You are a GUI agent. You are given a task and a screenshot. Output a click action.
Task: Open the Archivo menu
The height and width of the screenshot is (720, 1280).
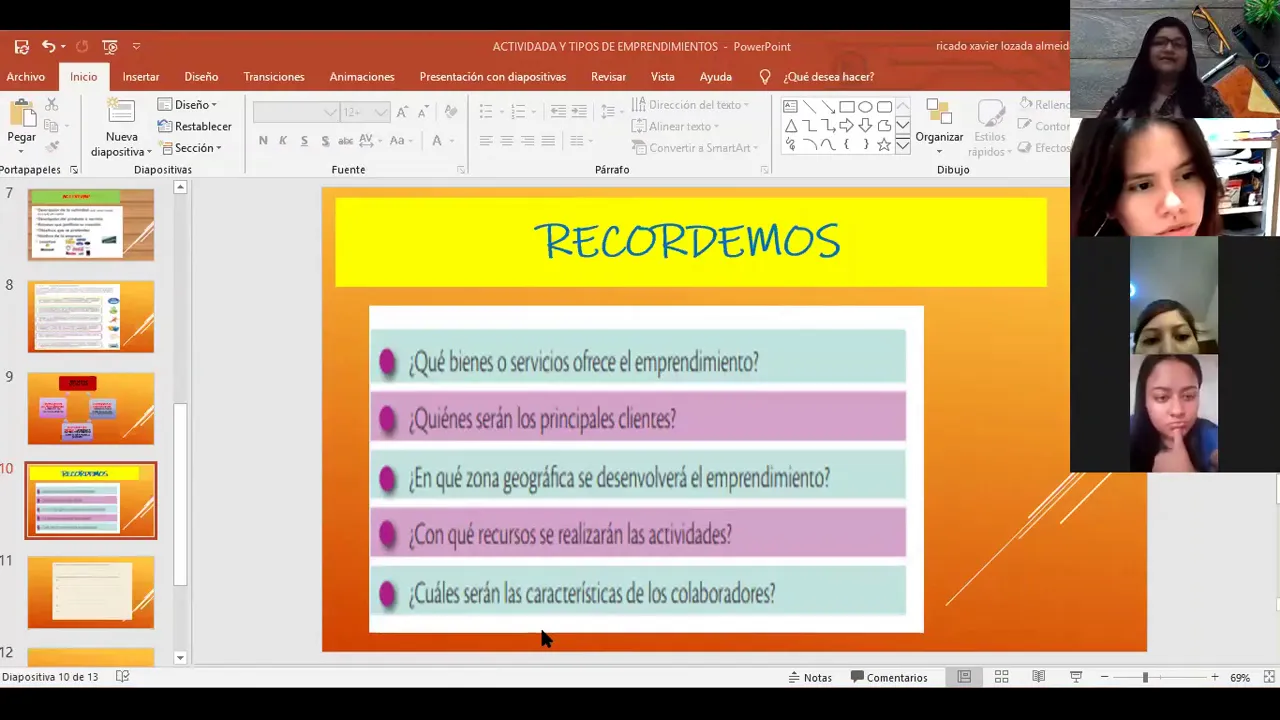tap(25, 76)
